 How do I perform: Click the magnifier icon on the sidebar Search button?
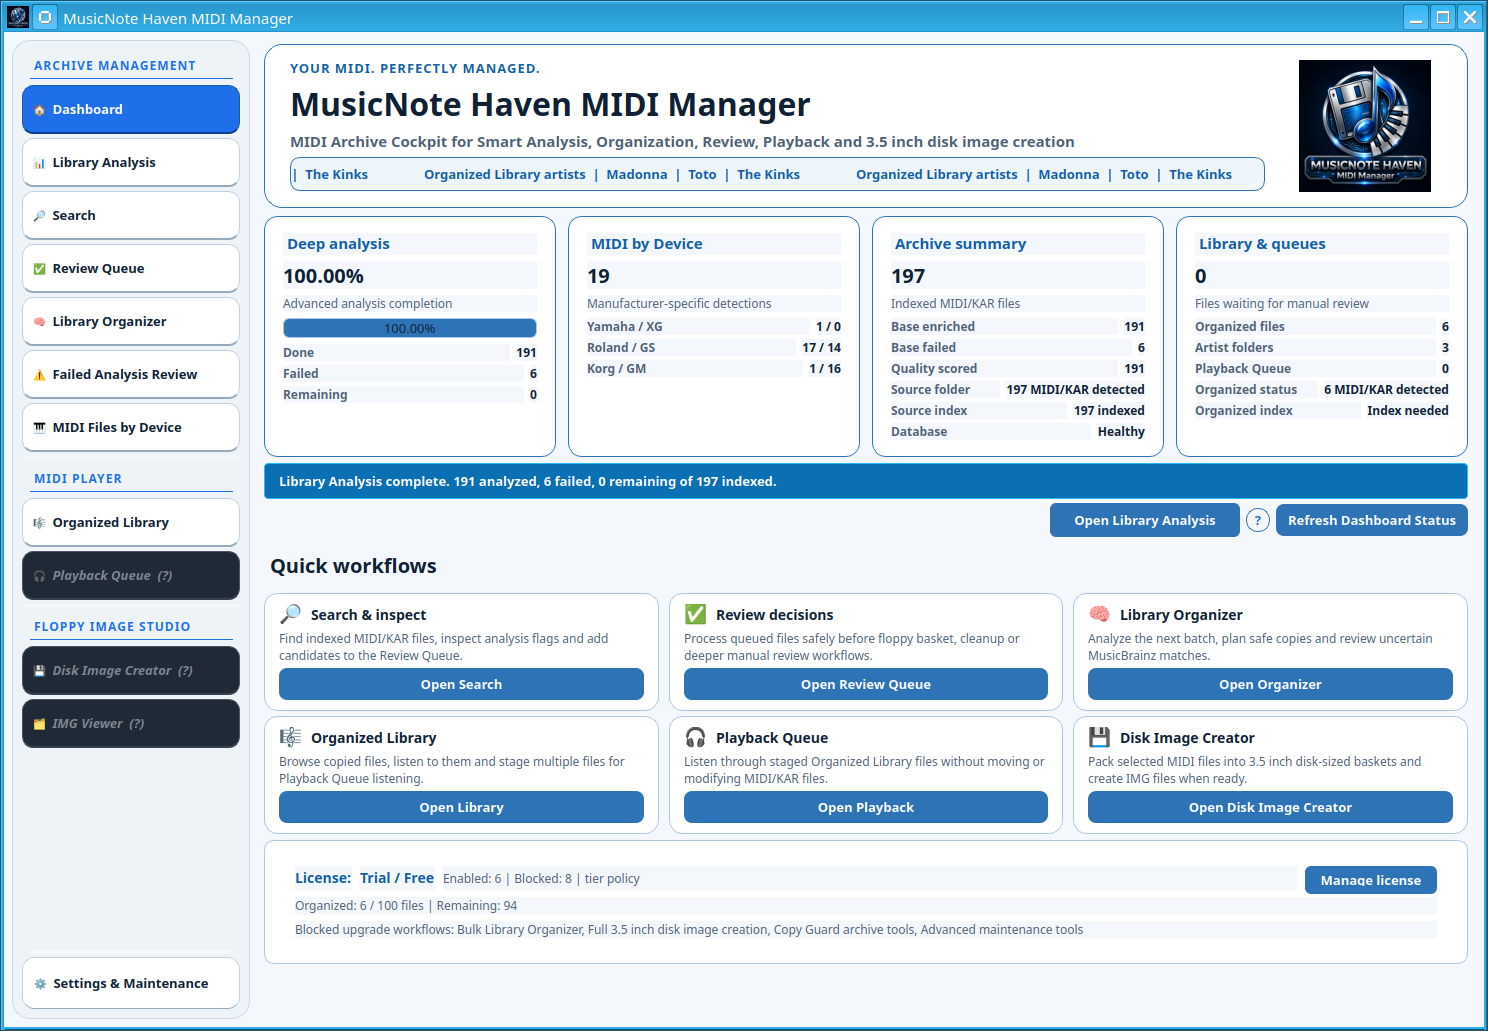pos(39,216)
